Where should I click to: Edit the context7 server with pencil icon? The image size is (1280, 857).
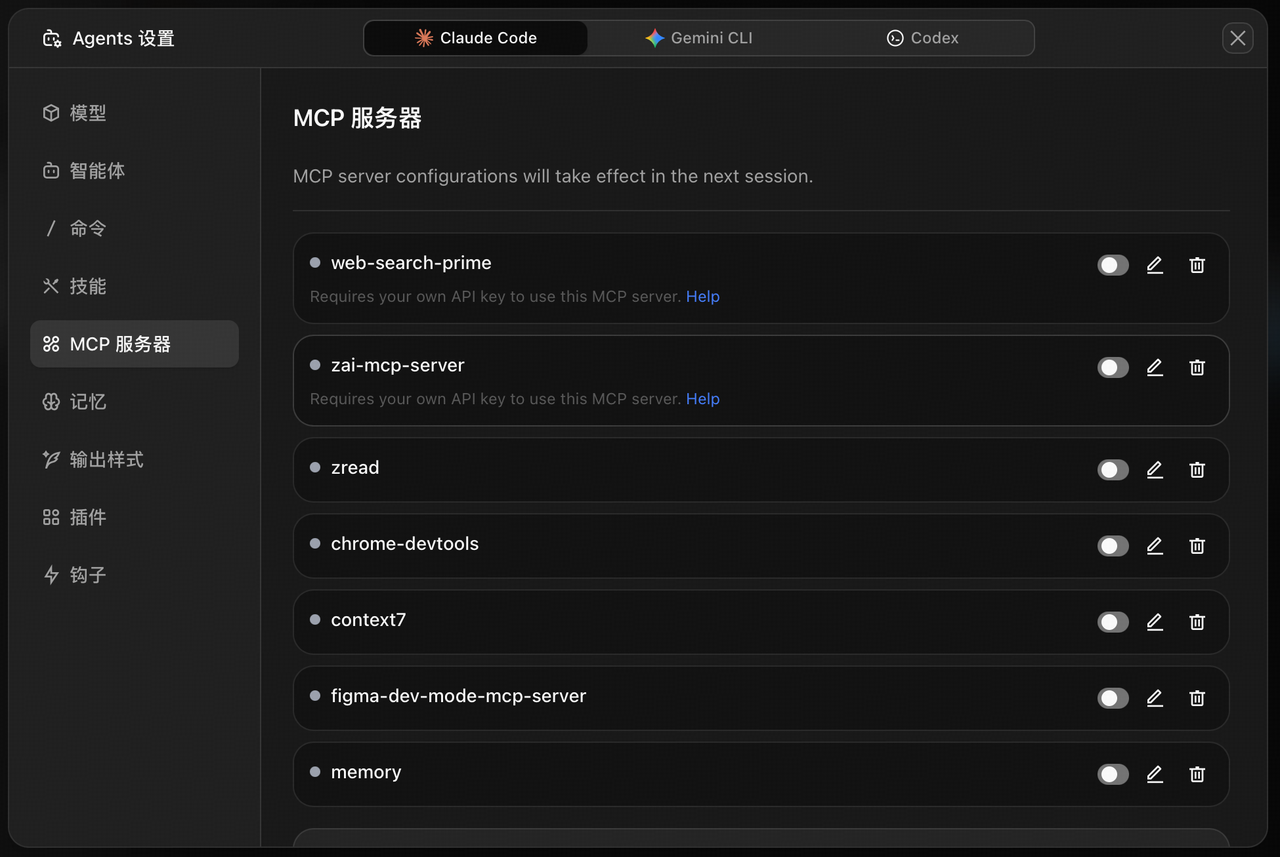coord(1155,622)
